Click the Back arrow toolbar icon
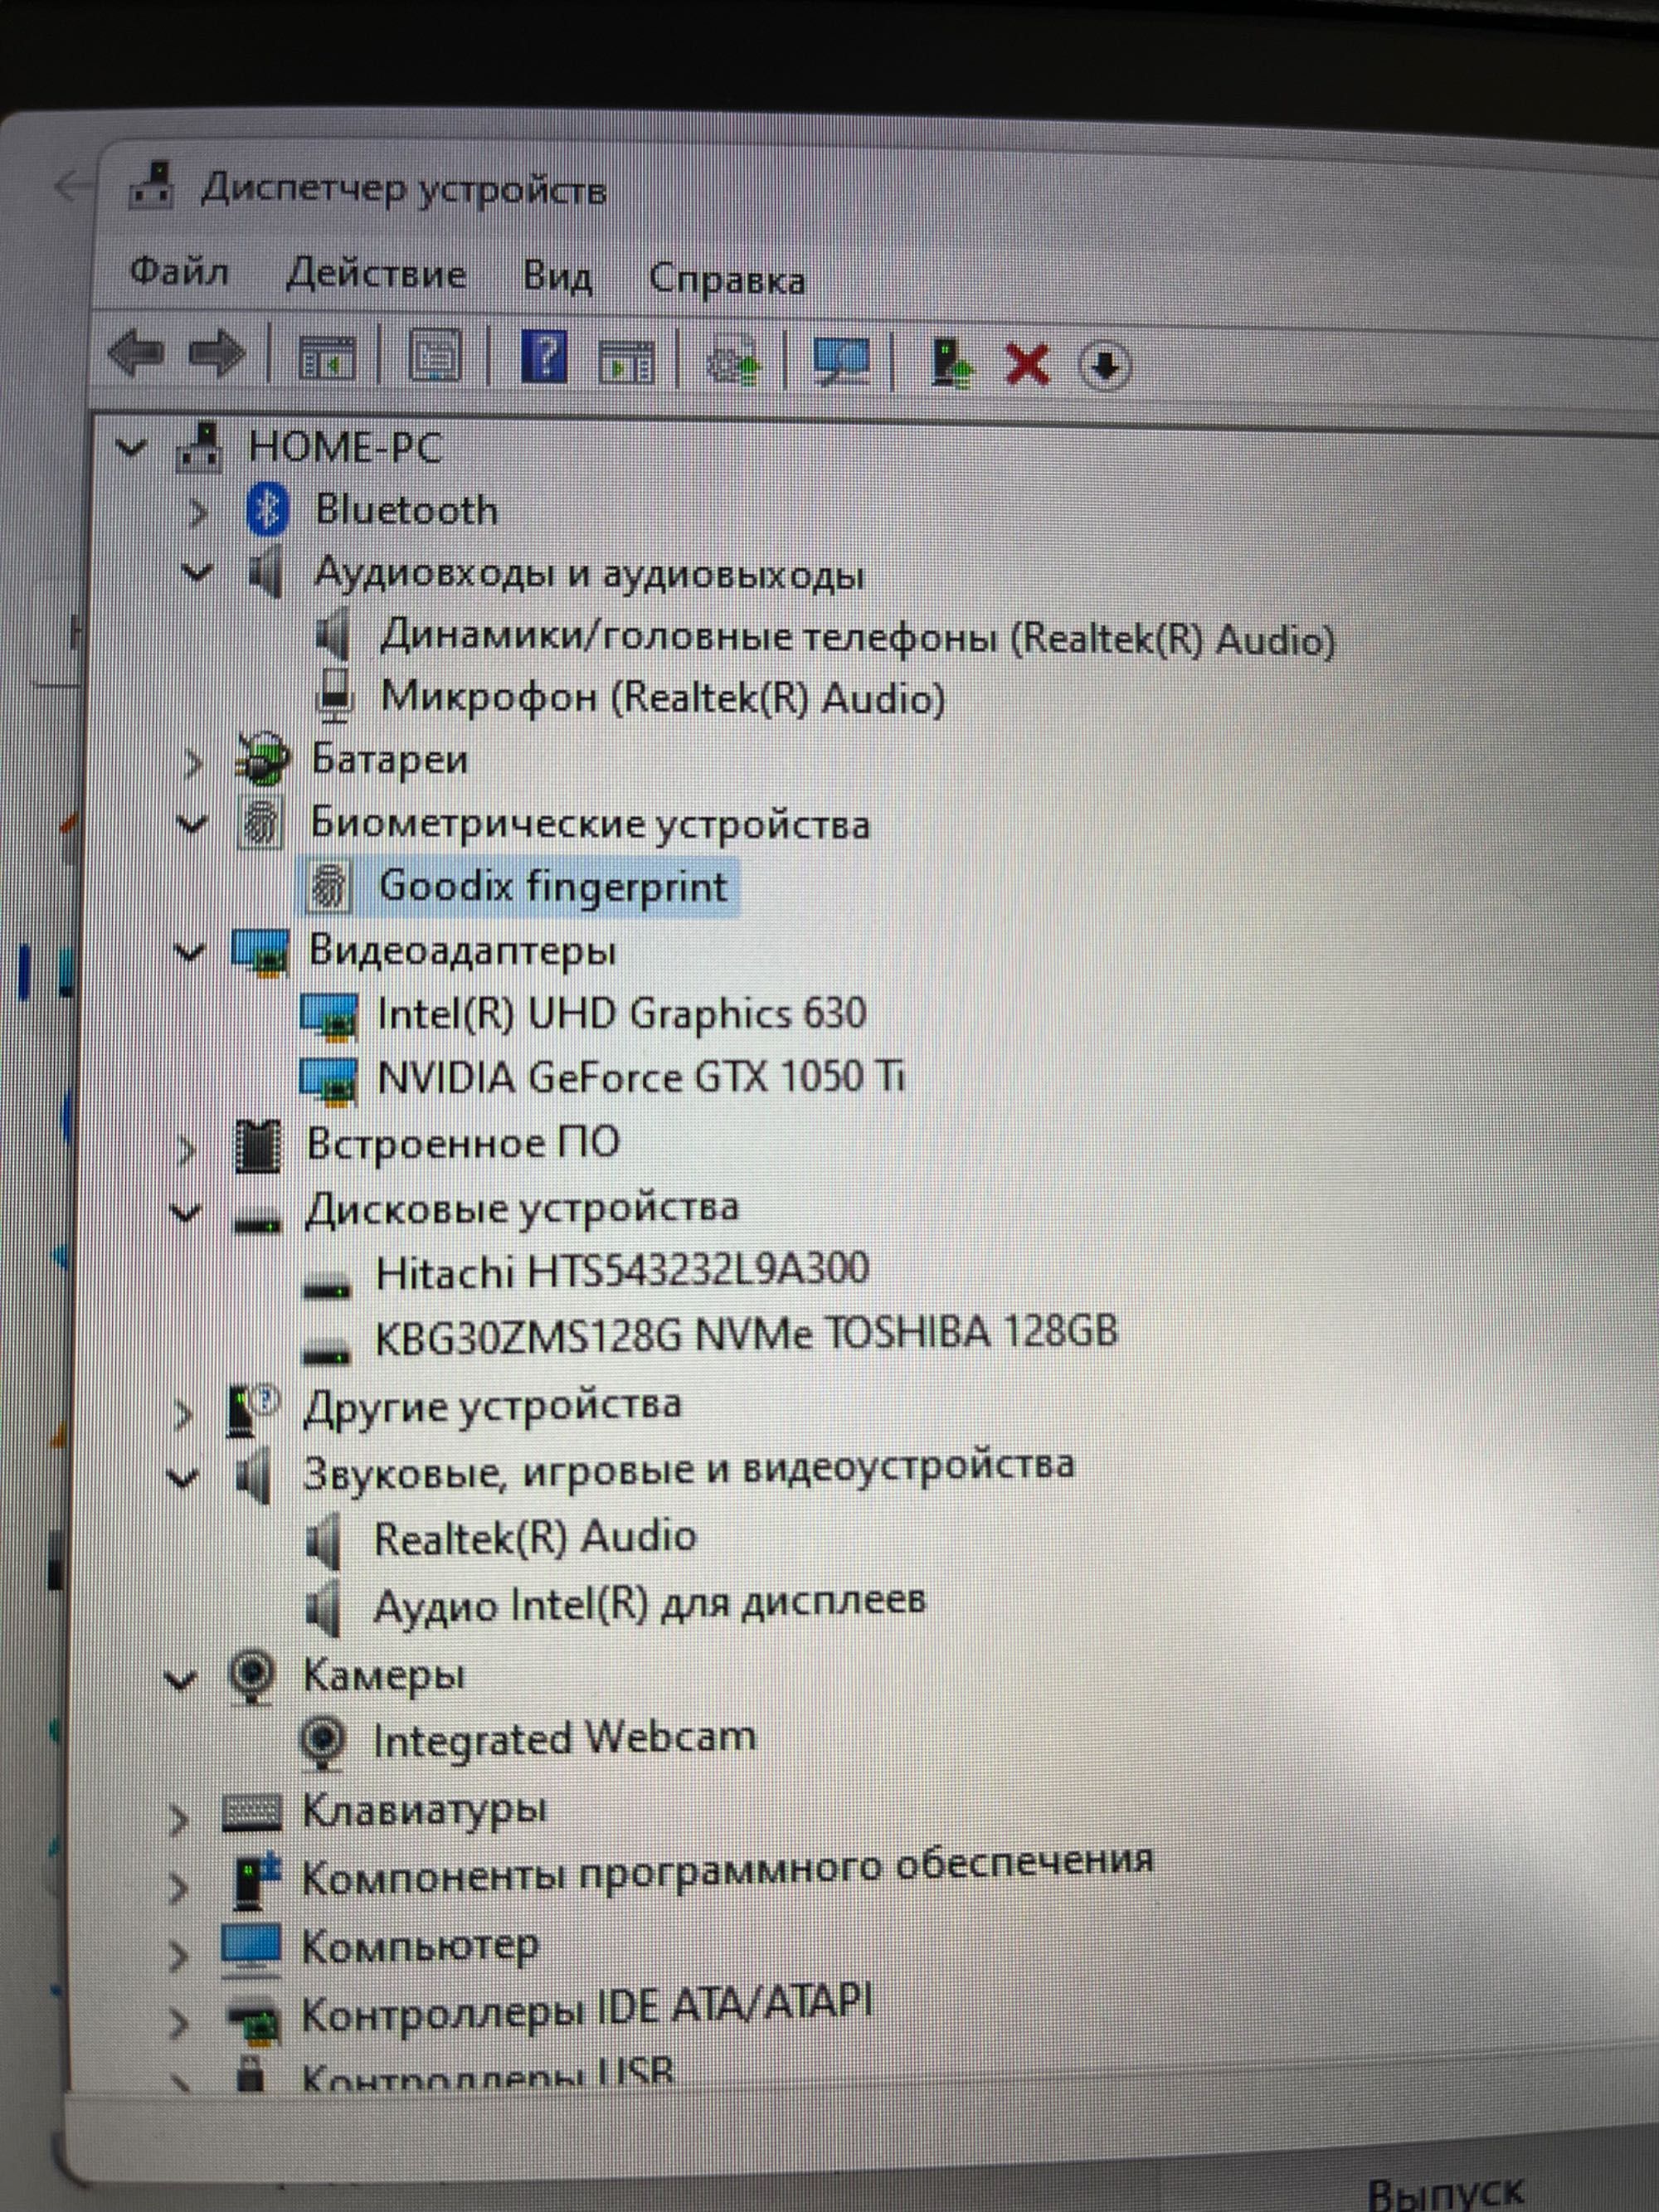The height and width of the screenshot is (2212, 1659). point(136,353)
